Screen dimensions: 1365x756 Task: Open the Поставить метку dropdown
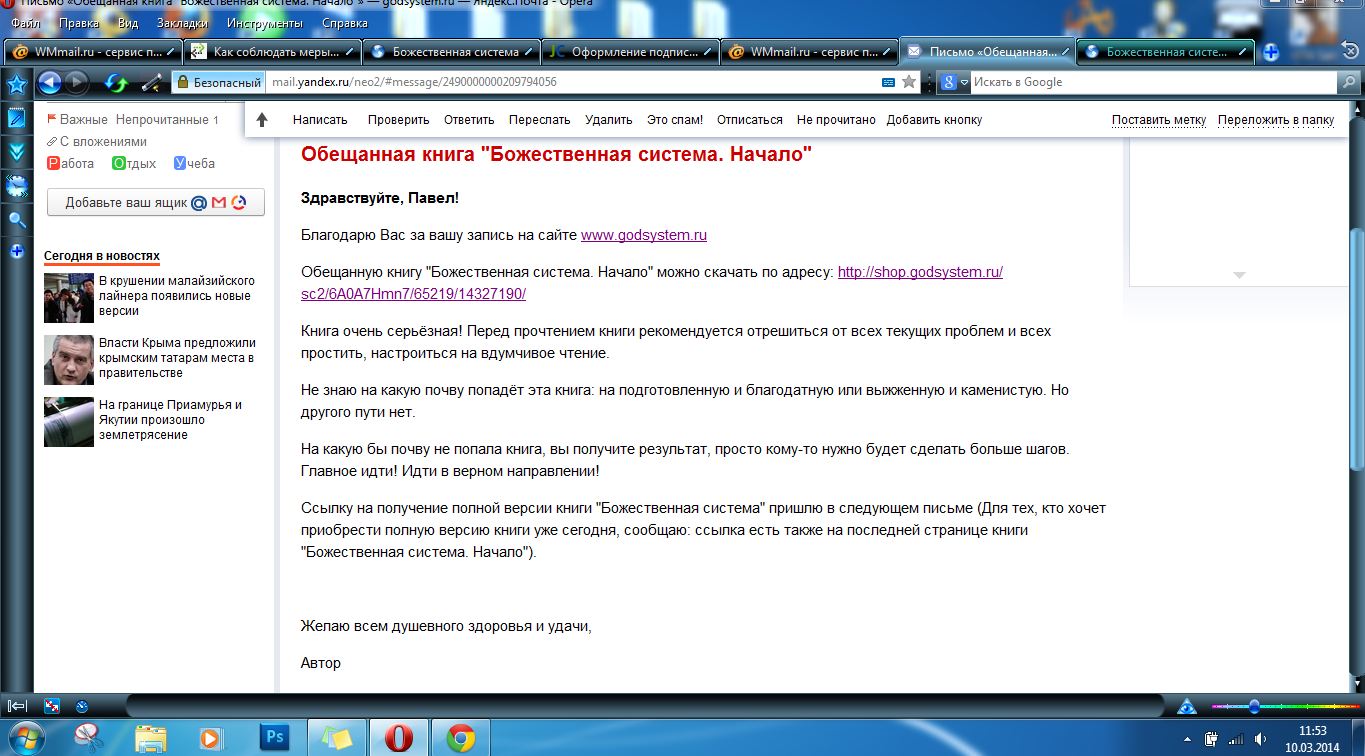(x=1159, y=120)
